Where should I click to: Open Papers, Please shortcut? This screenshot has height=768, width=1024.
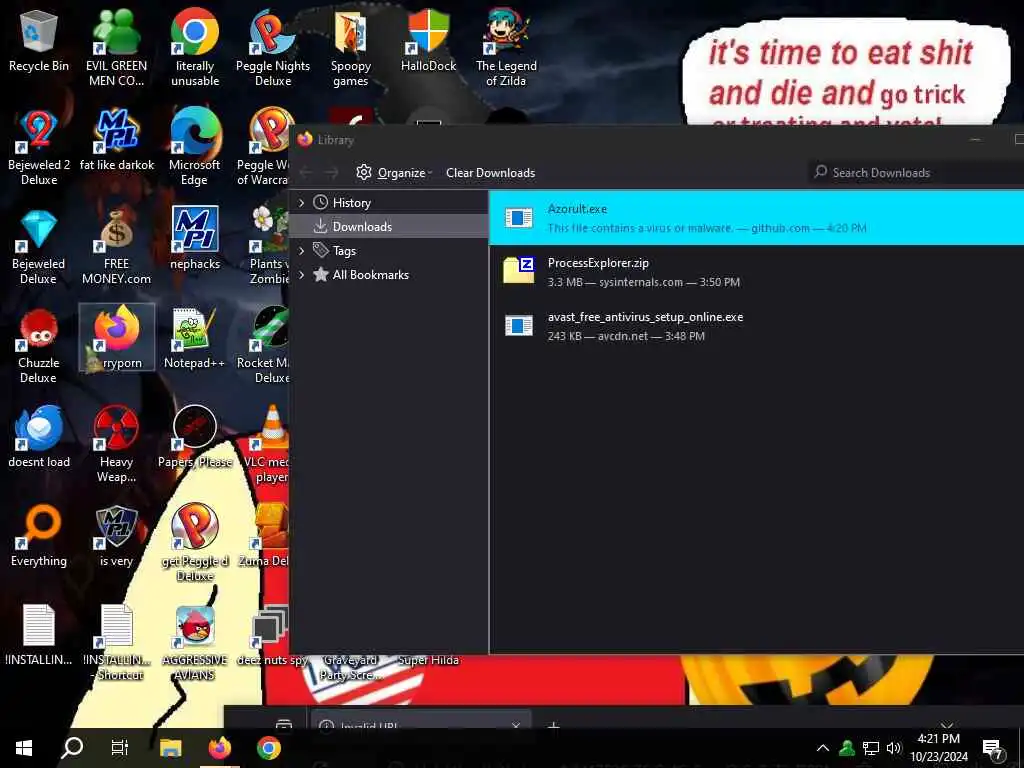pyautogui.click(x=195, y=436)
